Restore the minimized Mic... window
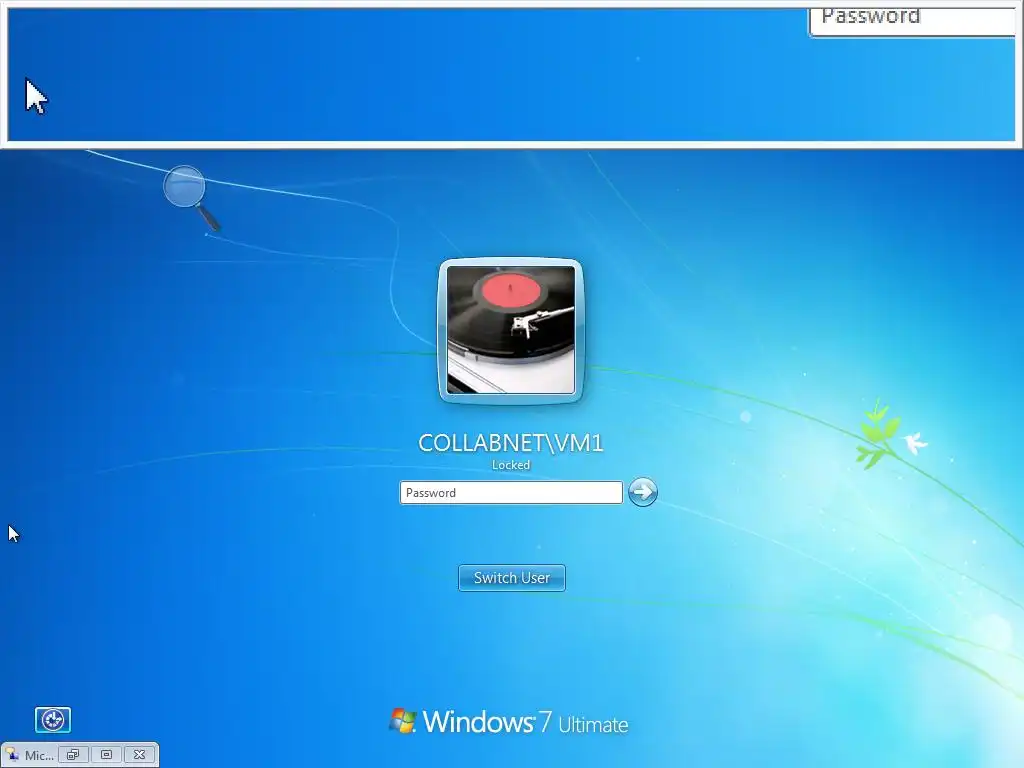 pyautogui.click(x=73, y=755)
